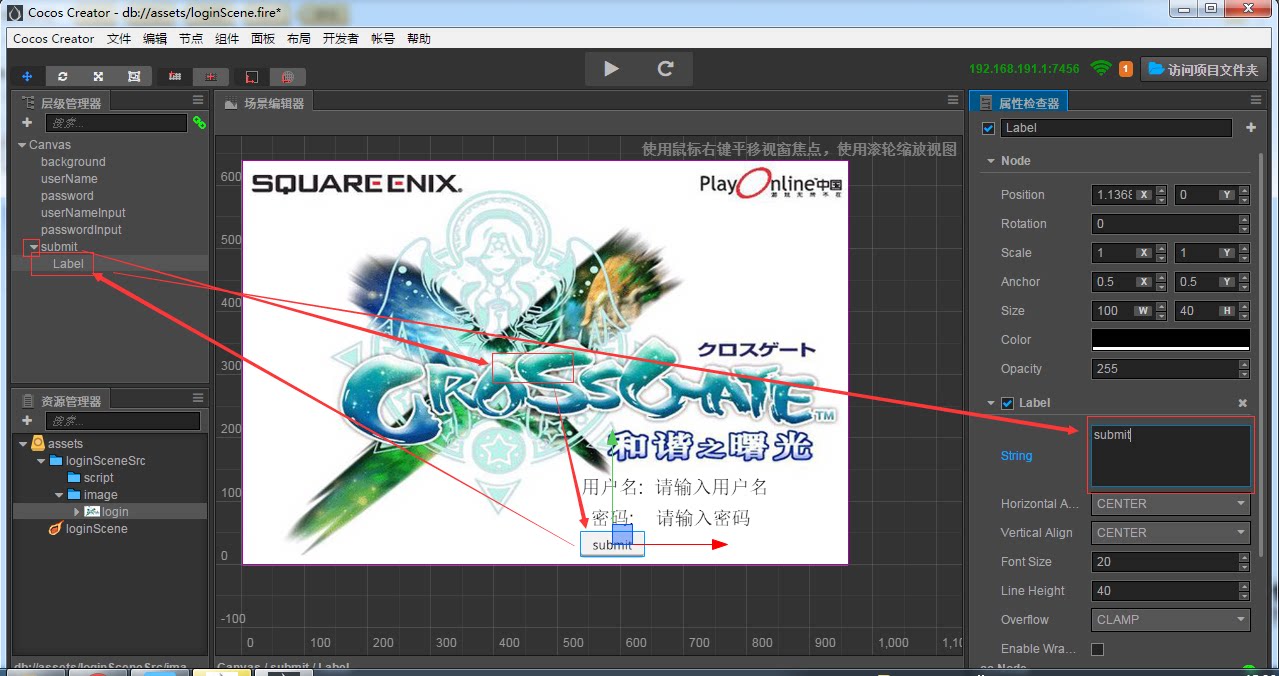Focus the assets search box
Image resolution: width=1279 pixels, height=676 pixels.
[x=123, y=421]
